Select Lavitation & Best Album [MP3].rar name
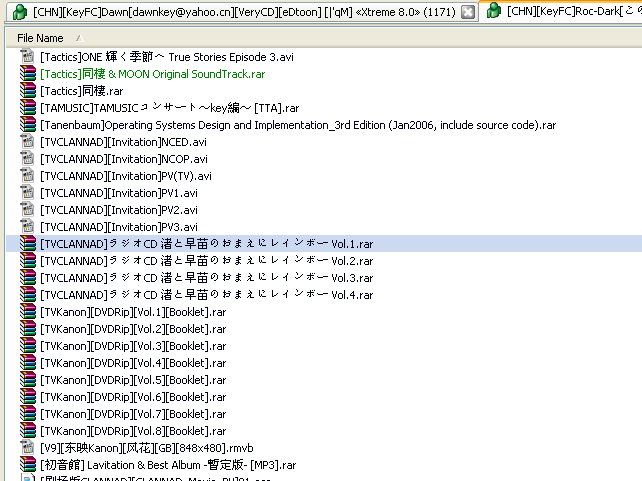 [168, 465]
